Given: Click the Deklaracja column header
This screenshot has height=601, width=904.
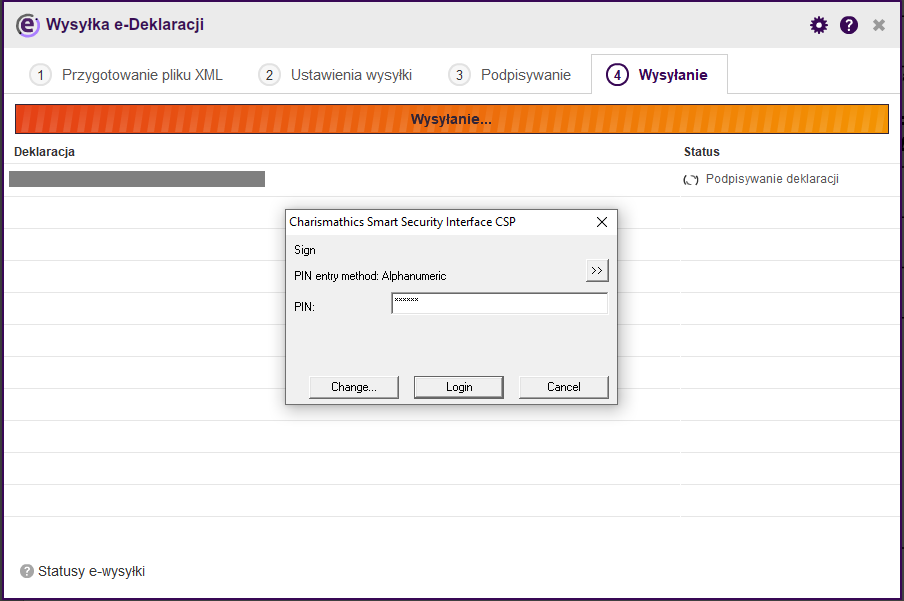Looking at the screenshot, I should (44, 152).
